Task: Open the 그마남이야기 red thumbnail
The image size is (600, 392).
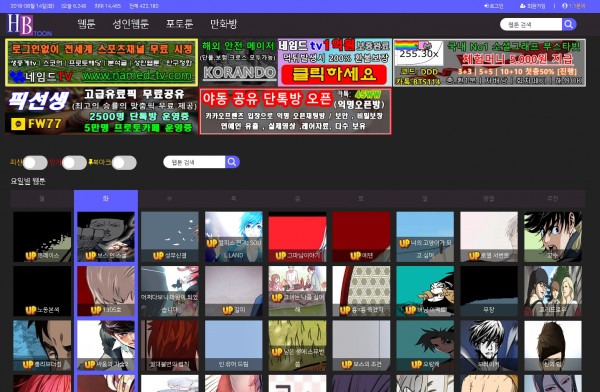Action: click(298, 237)
